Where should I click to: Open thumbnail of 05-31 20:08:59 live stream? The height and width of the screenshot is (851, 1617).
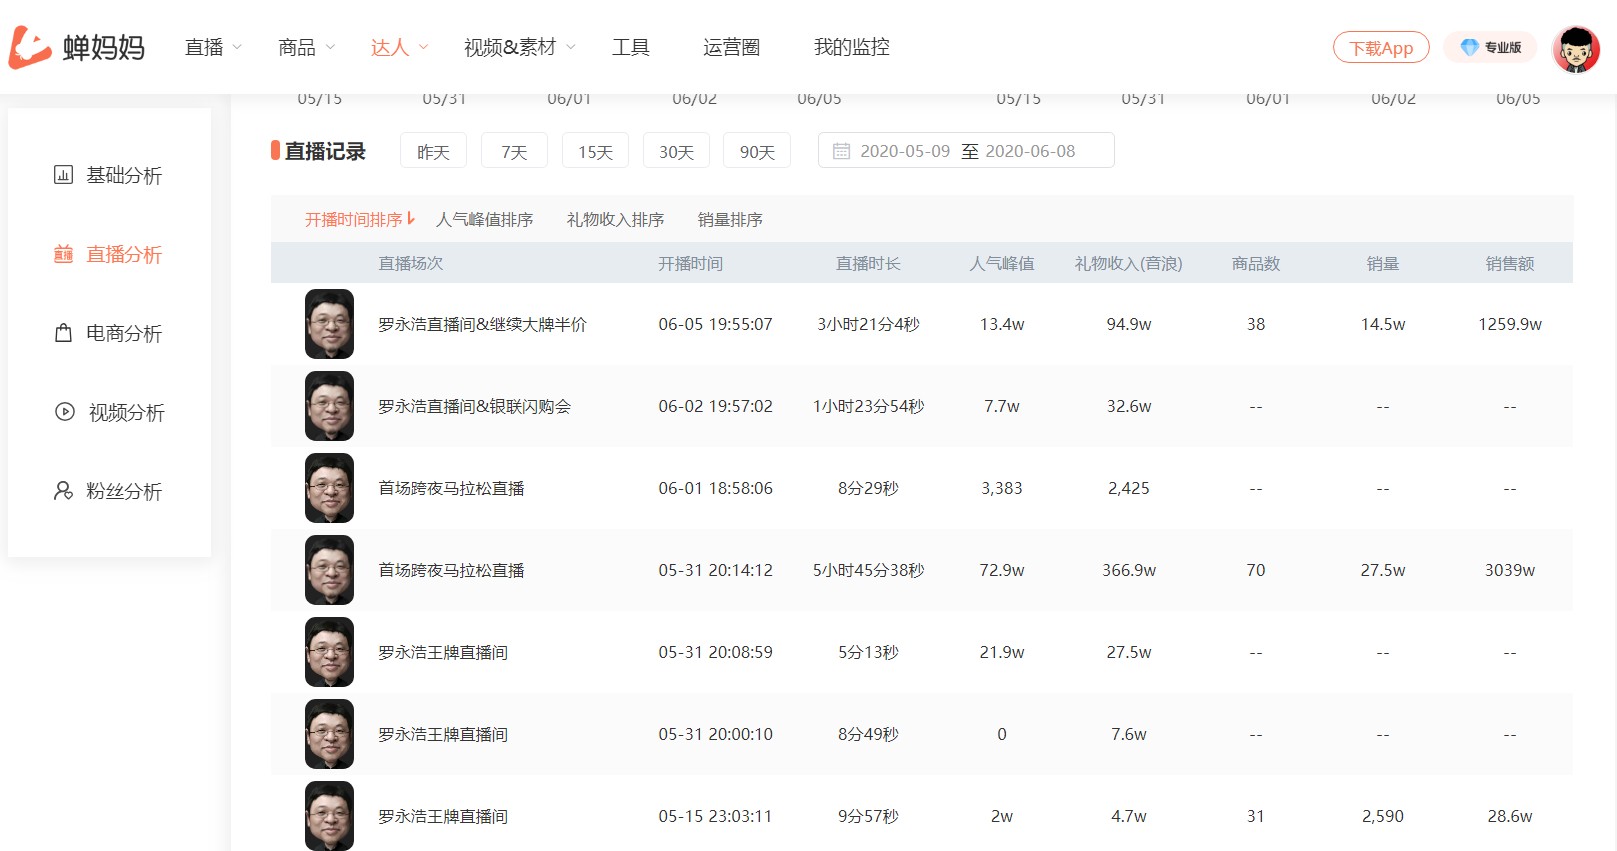pos(329,652)
